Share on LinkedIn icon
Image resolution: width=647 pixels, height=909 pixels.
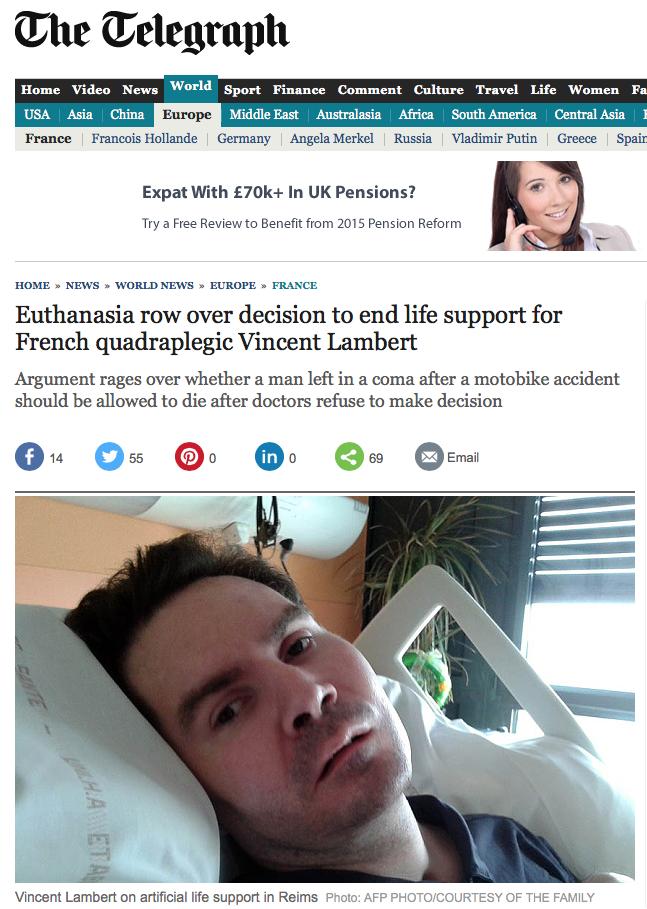[270, 457]
